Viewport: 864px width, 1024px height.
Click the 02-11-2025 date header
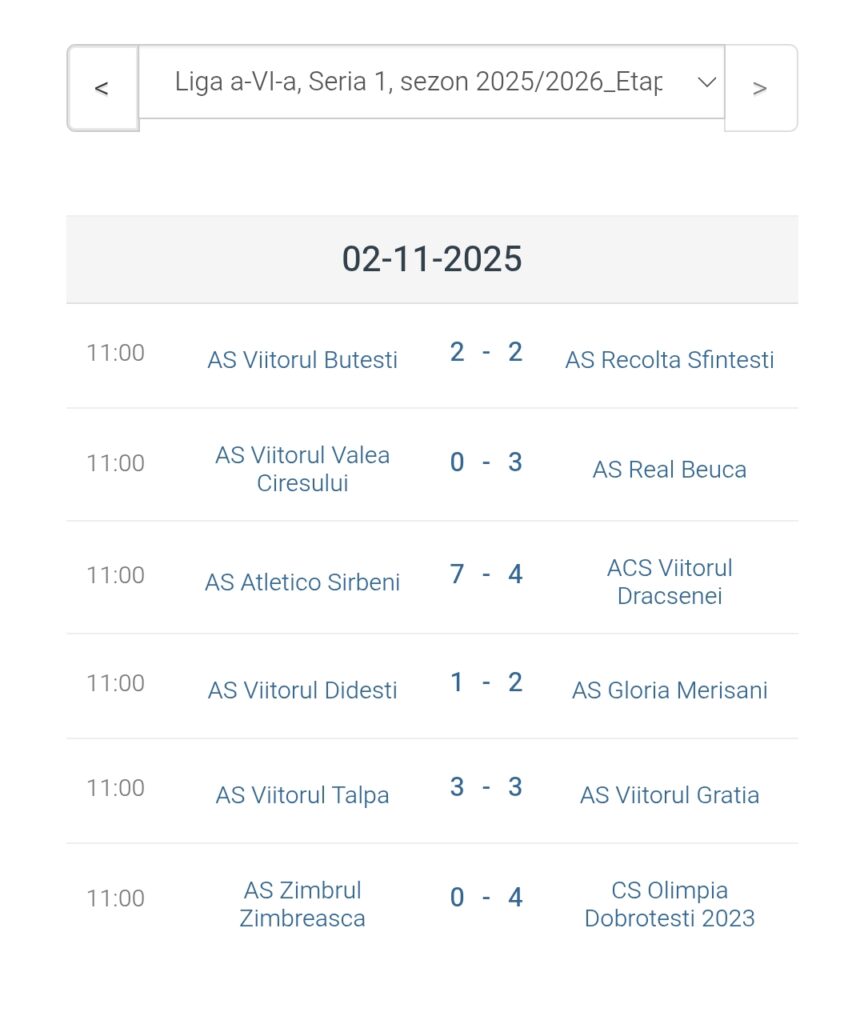[x=432, y=259]
